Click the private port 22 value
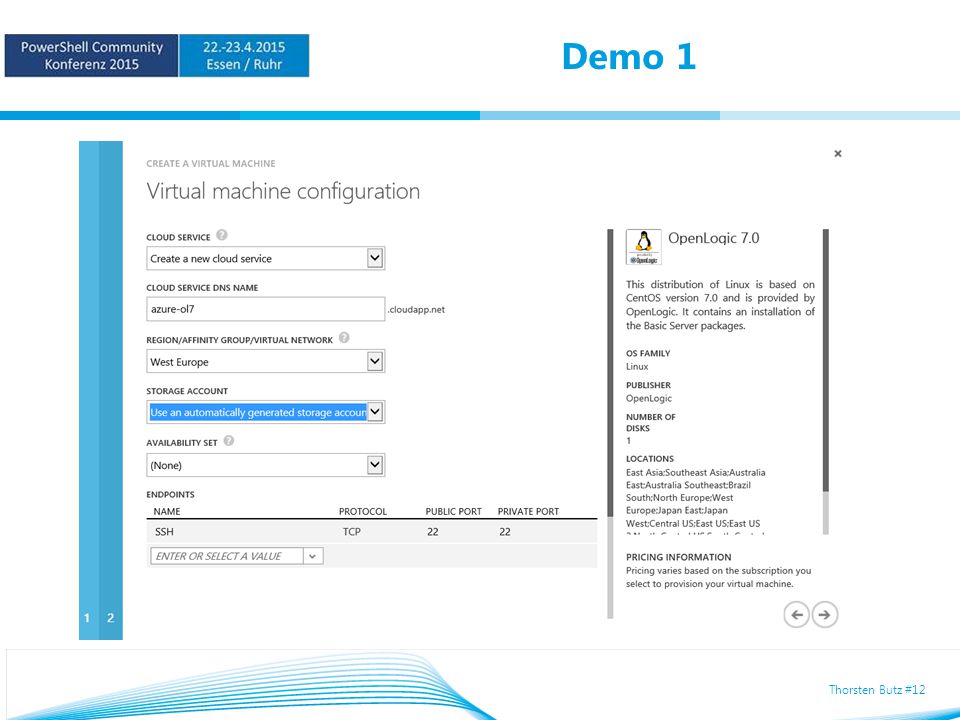This screenshot has height=720, width=960. pos(504,532)
